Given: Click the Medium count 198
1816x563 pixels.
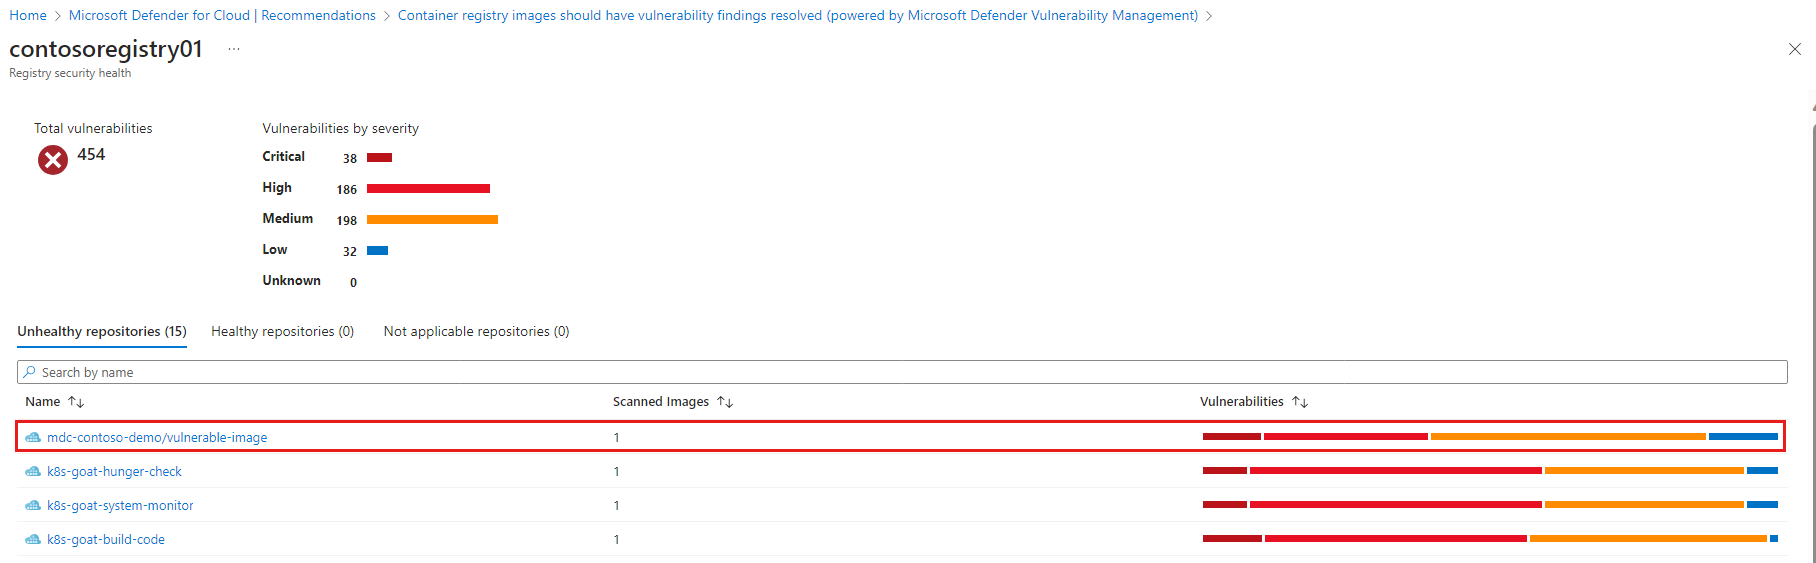Looking at the screenshot, I should pyautogui.click(x=347, y=221).
